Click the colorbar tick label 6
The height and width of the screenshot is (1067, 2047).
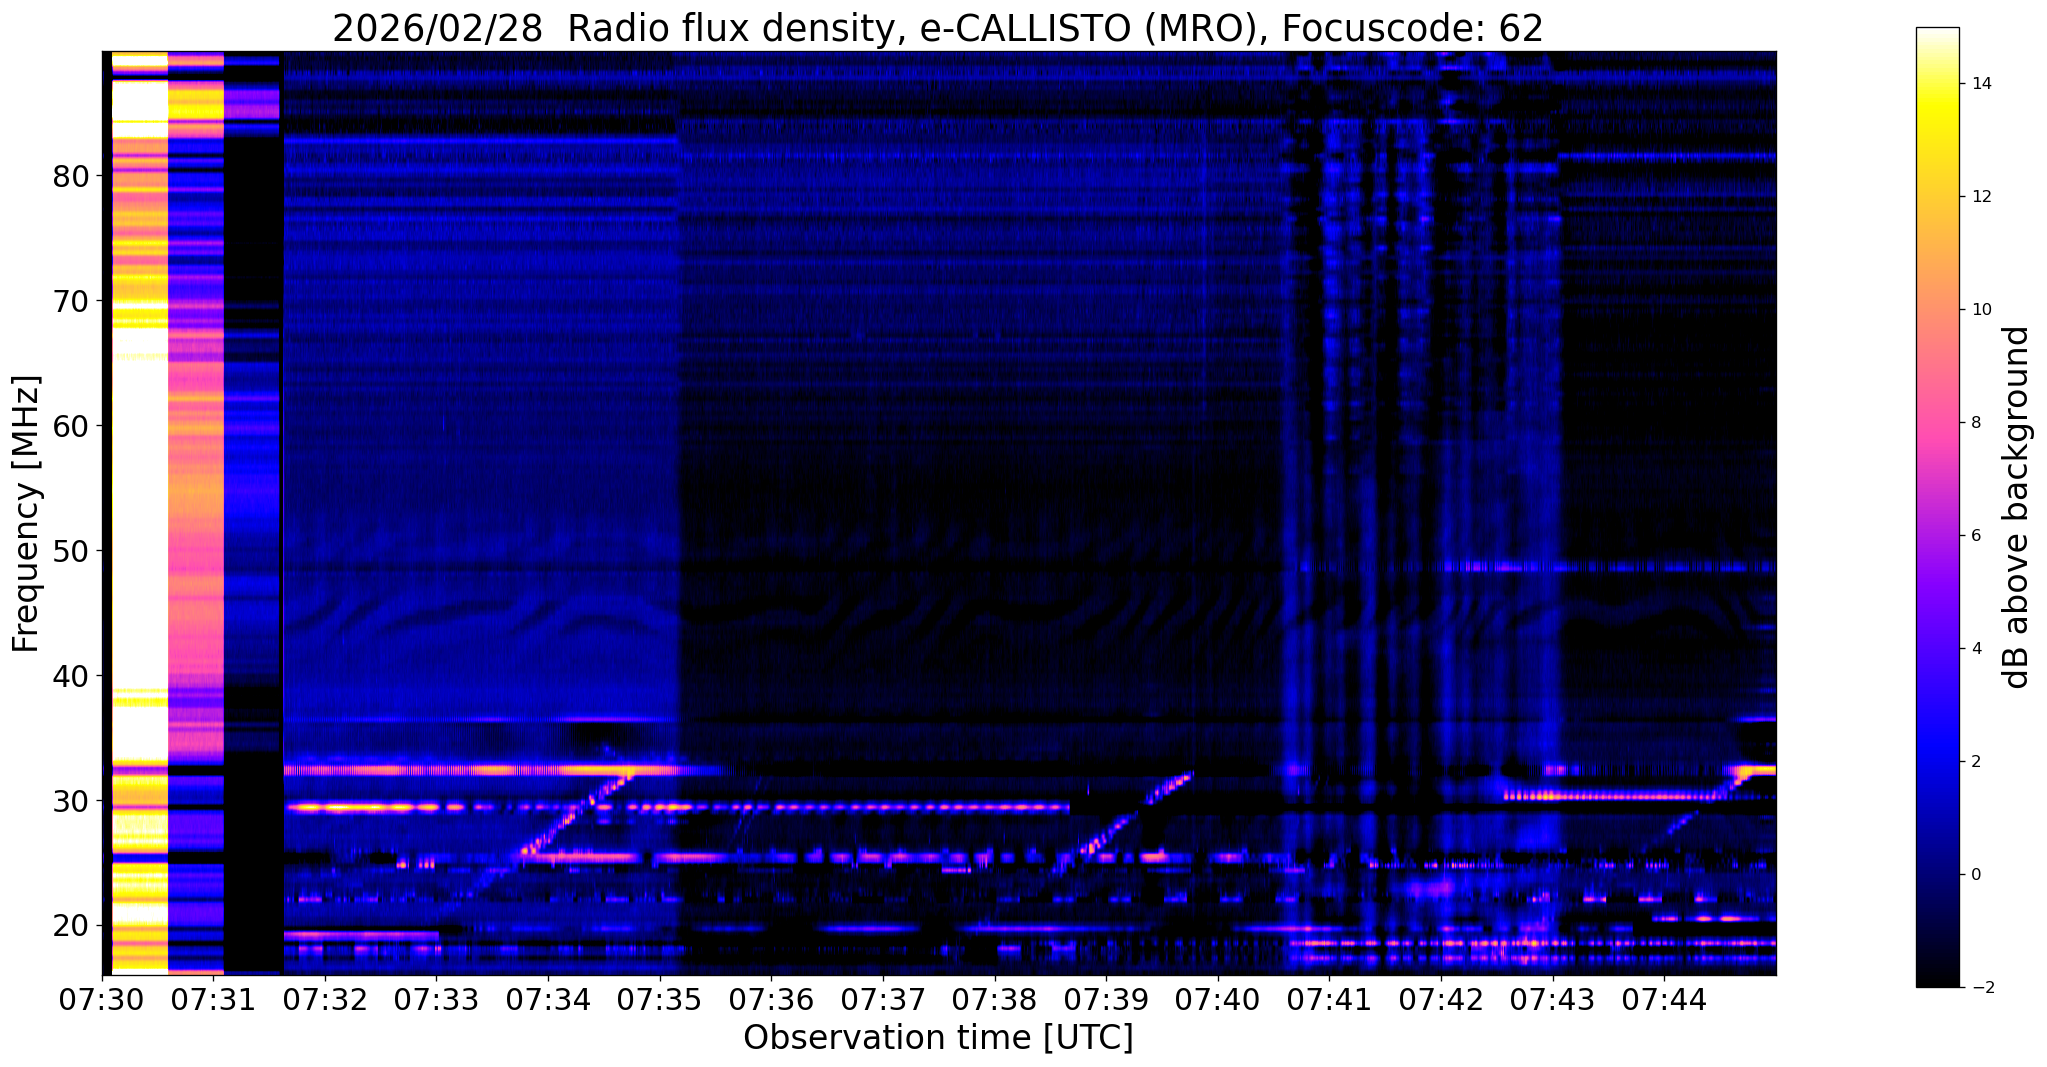[1974, 536]
